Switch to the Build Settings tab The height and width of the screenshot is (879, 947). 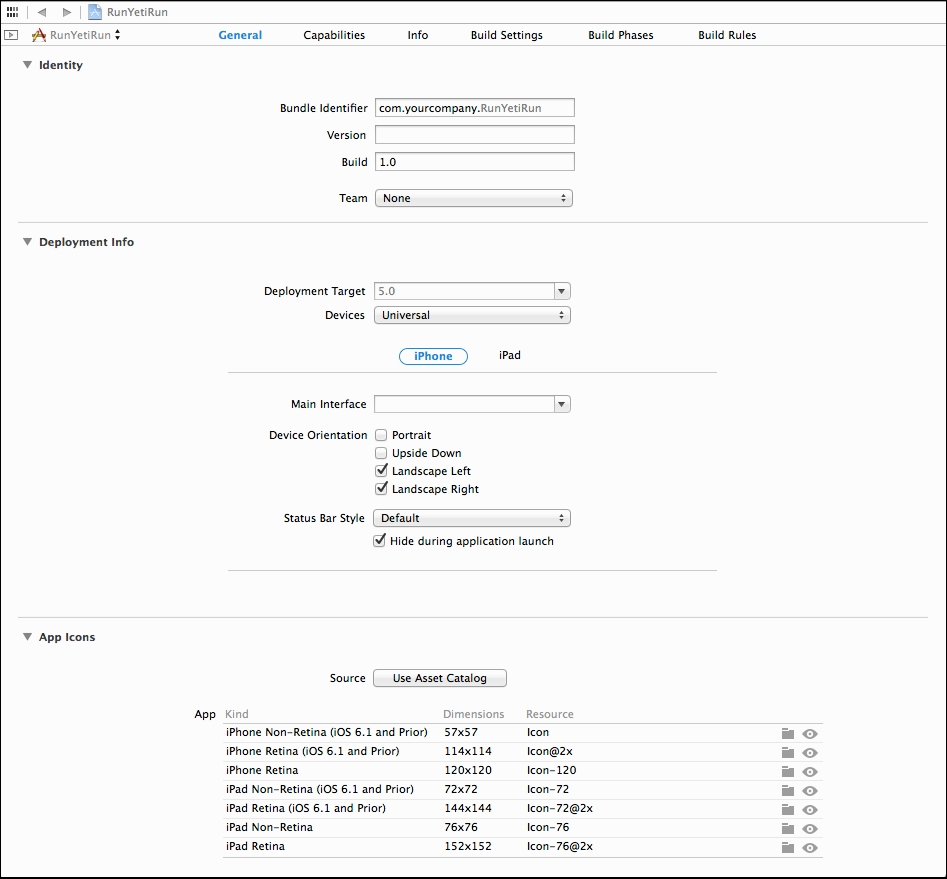click(507, 35)
